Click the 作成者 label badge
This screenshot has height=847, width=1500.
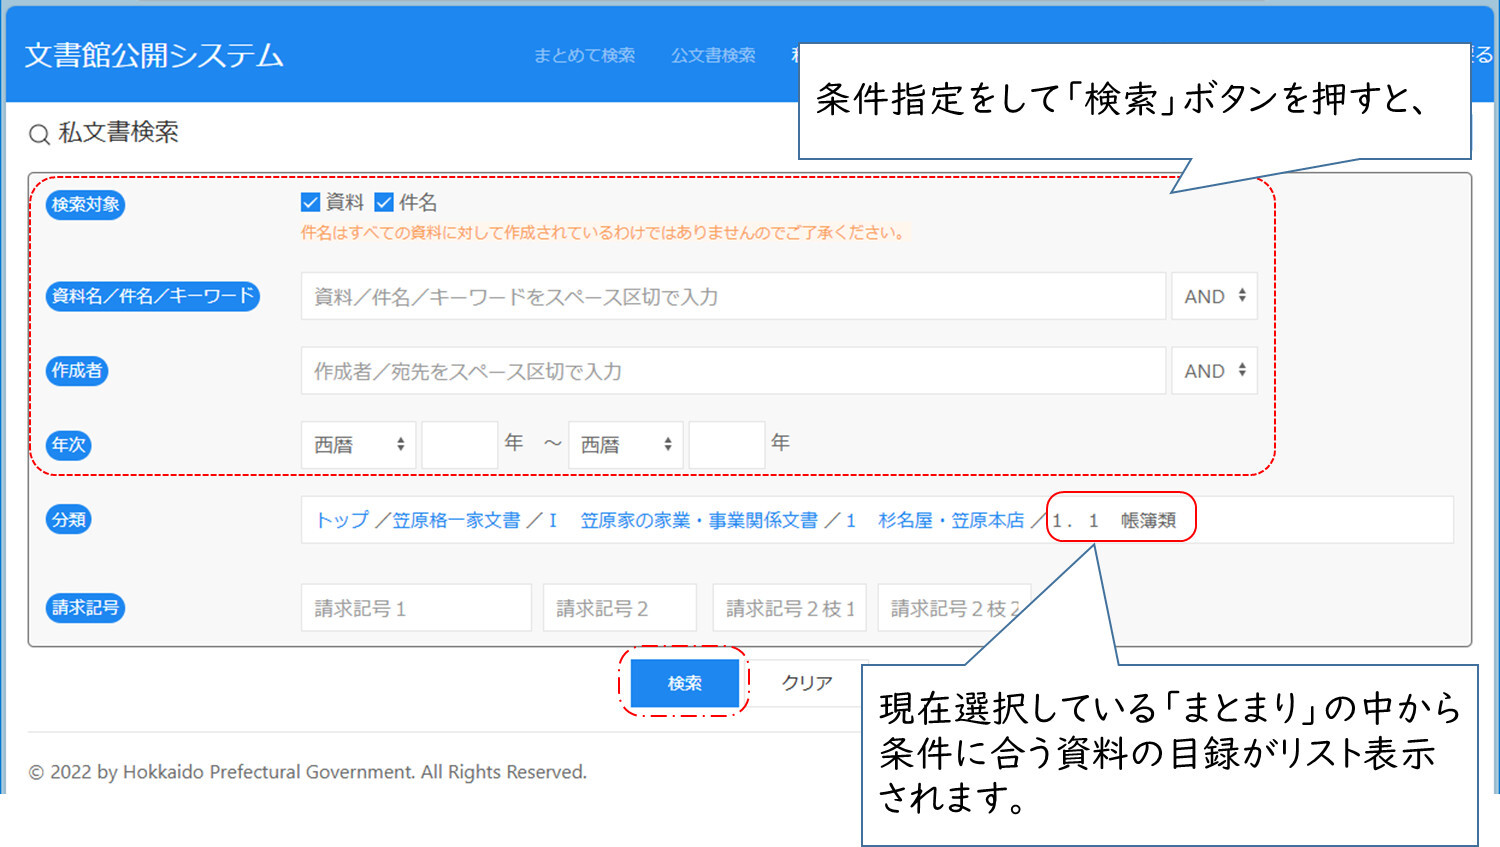point(76,370)
